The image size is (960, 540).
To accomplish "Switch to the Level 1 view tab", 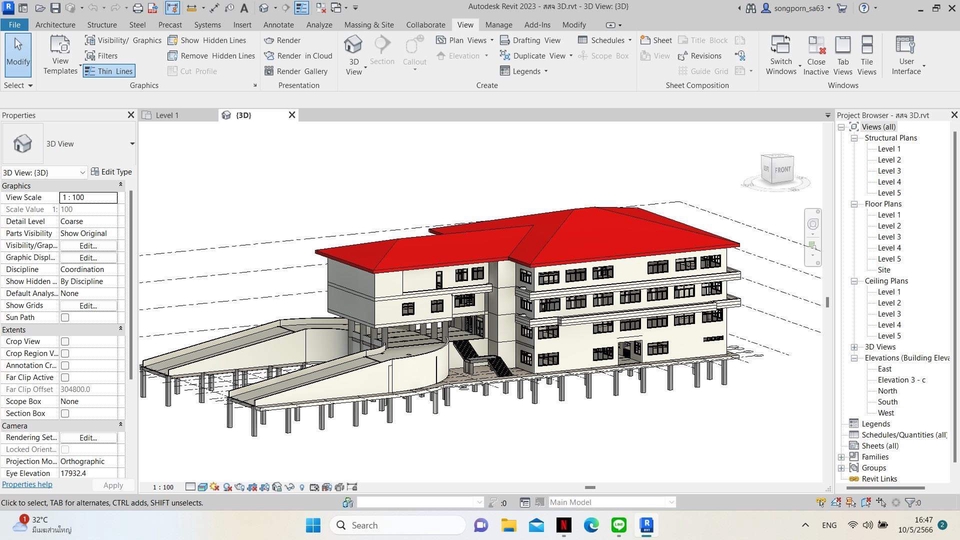I will (167, 115).
